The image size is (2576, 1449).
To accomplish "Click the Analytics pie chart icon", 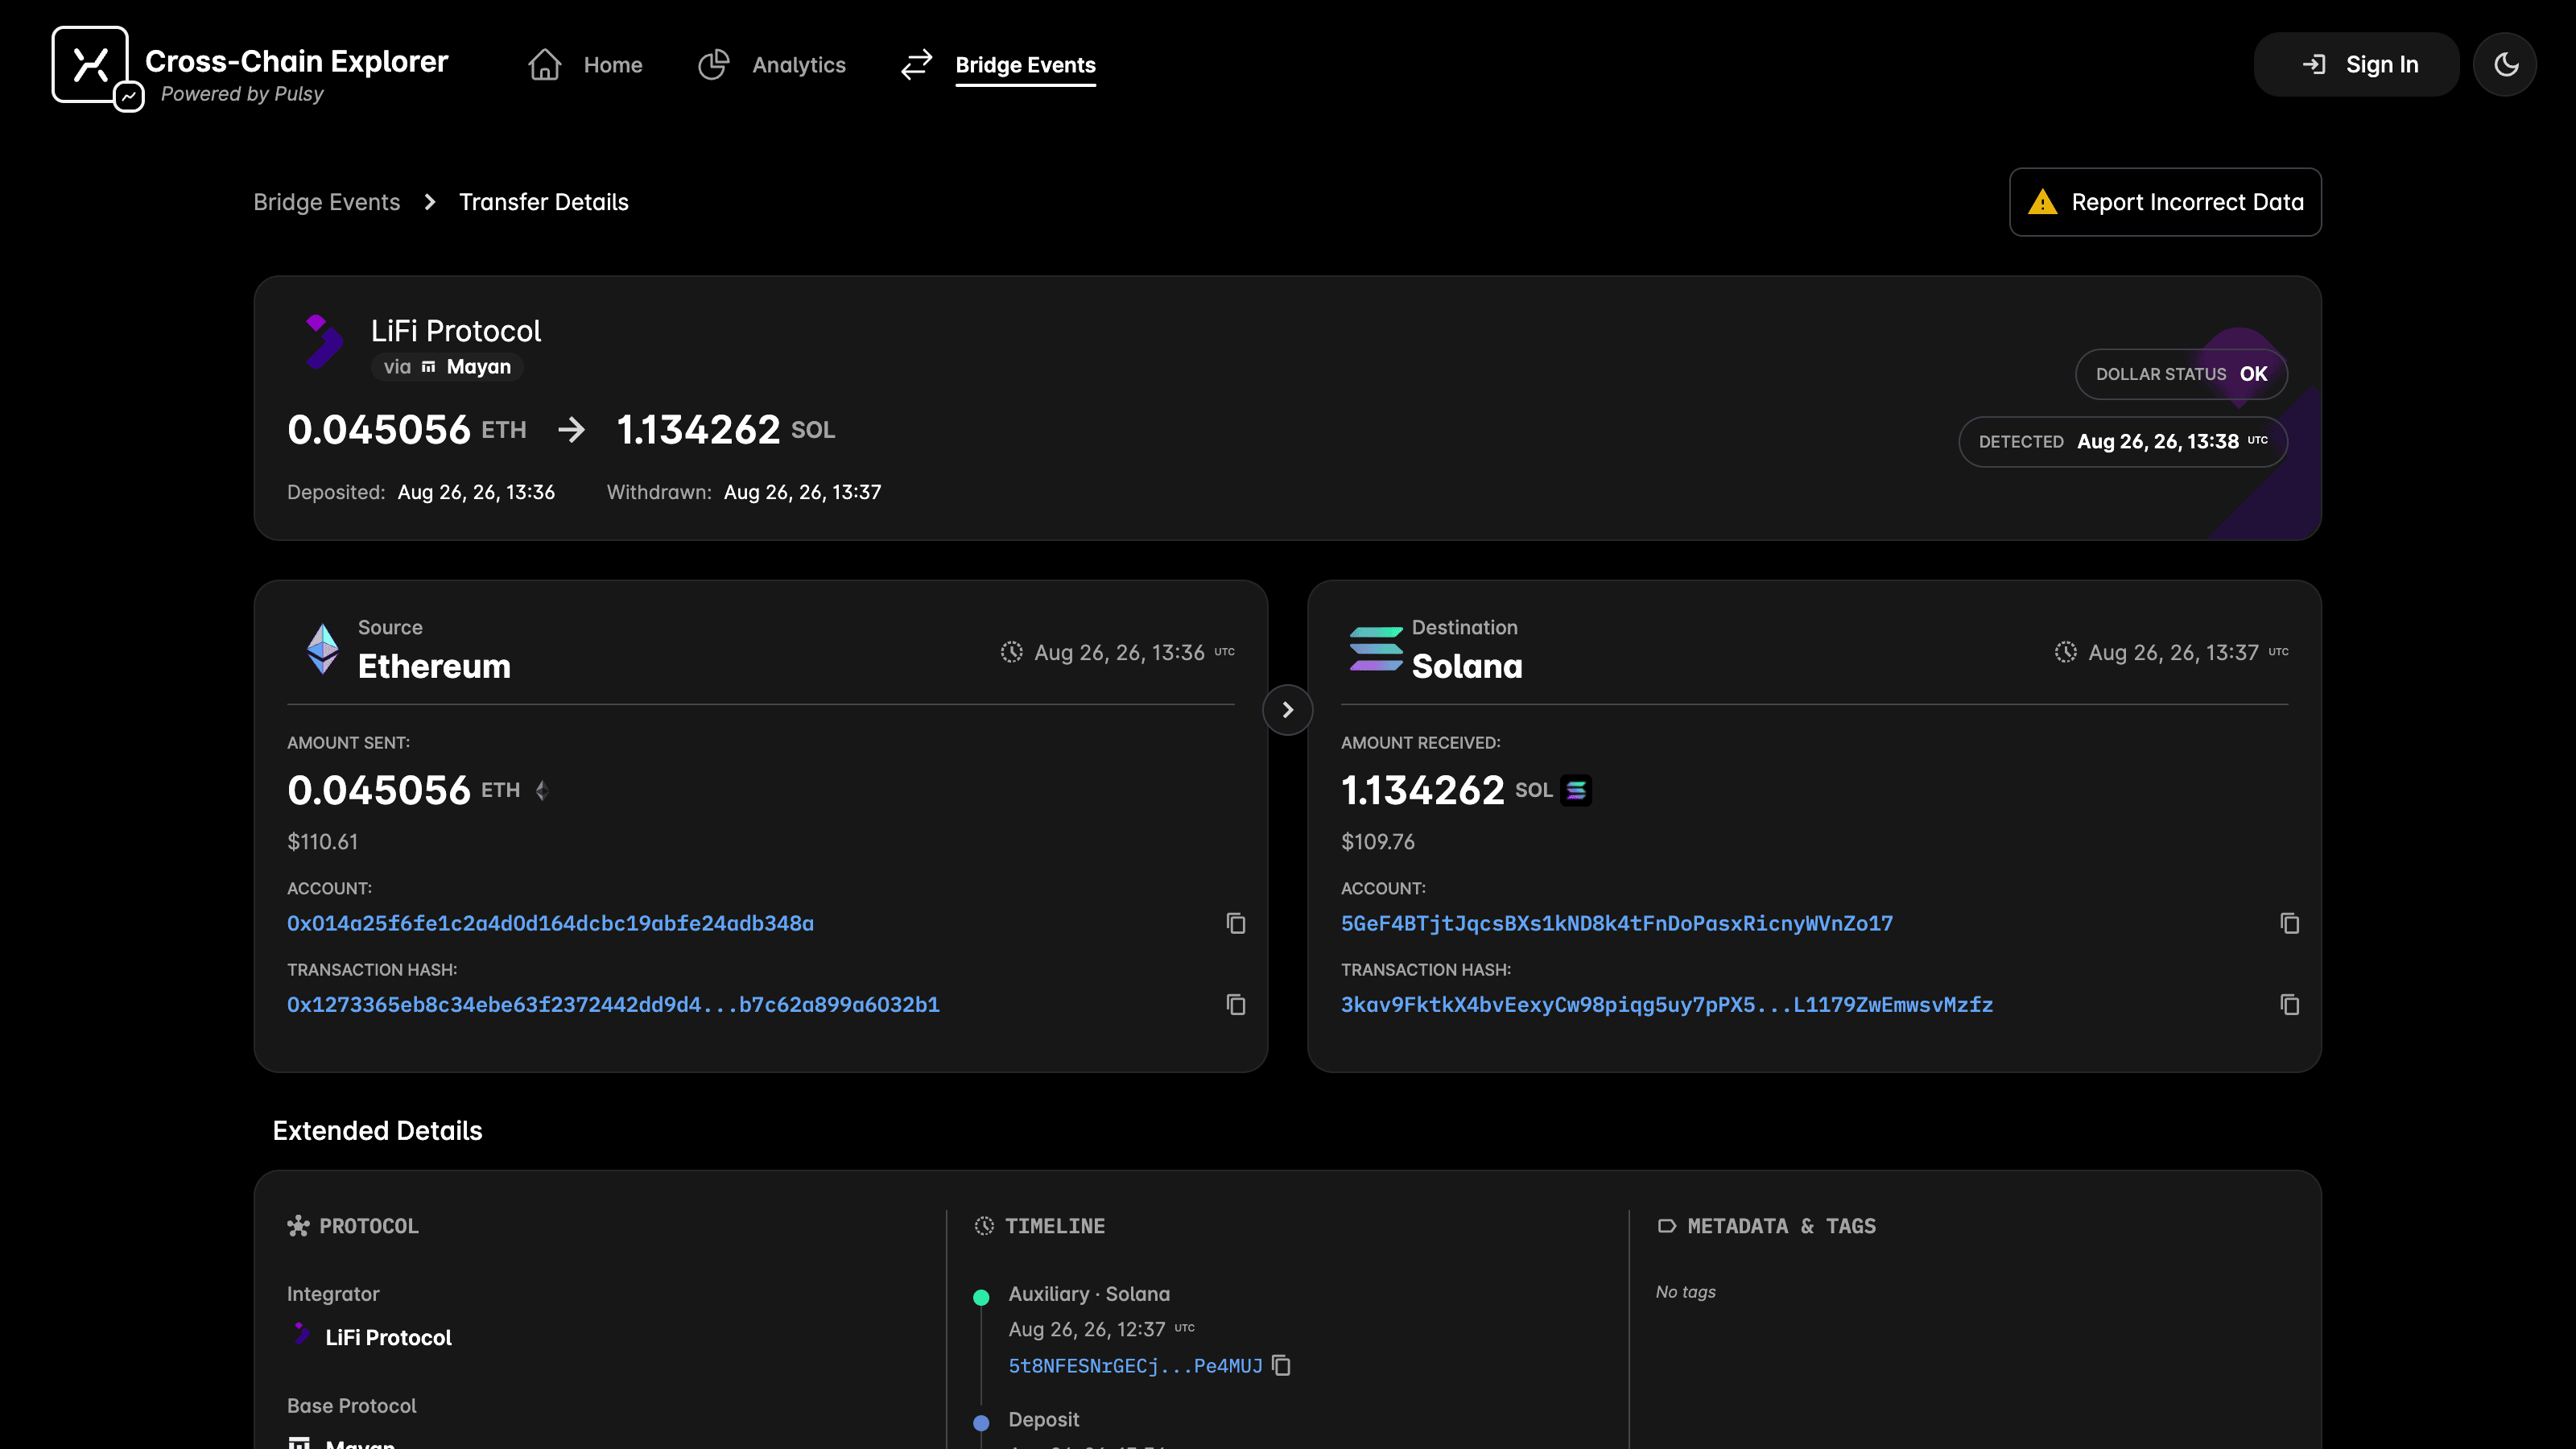I will coord(713,65).
